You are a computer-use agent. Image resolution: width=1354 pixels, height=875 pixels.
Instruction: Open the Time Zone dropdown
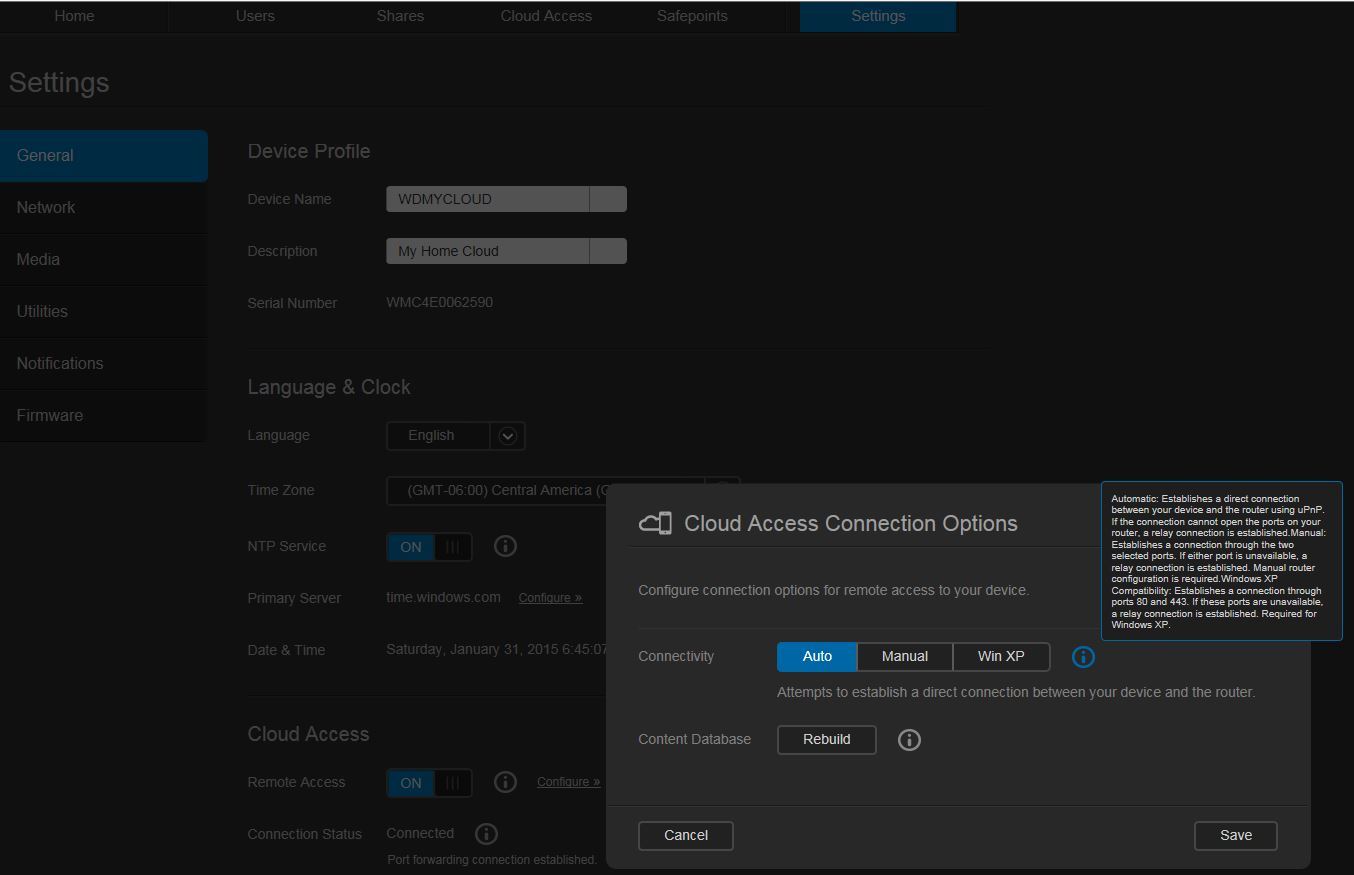coord(563,491)
